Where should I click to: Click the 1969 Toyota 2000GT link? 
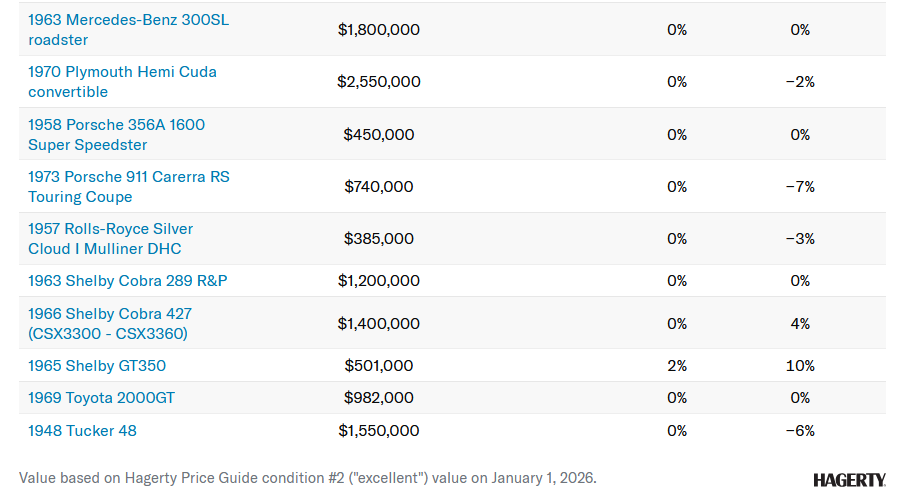pyautogui.click(x=101, y=398)
